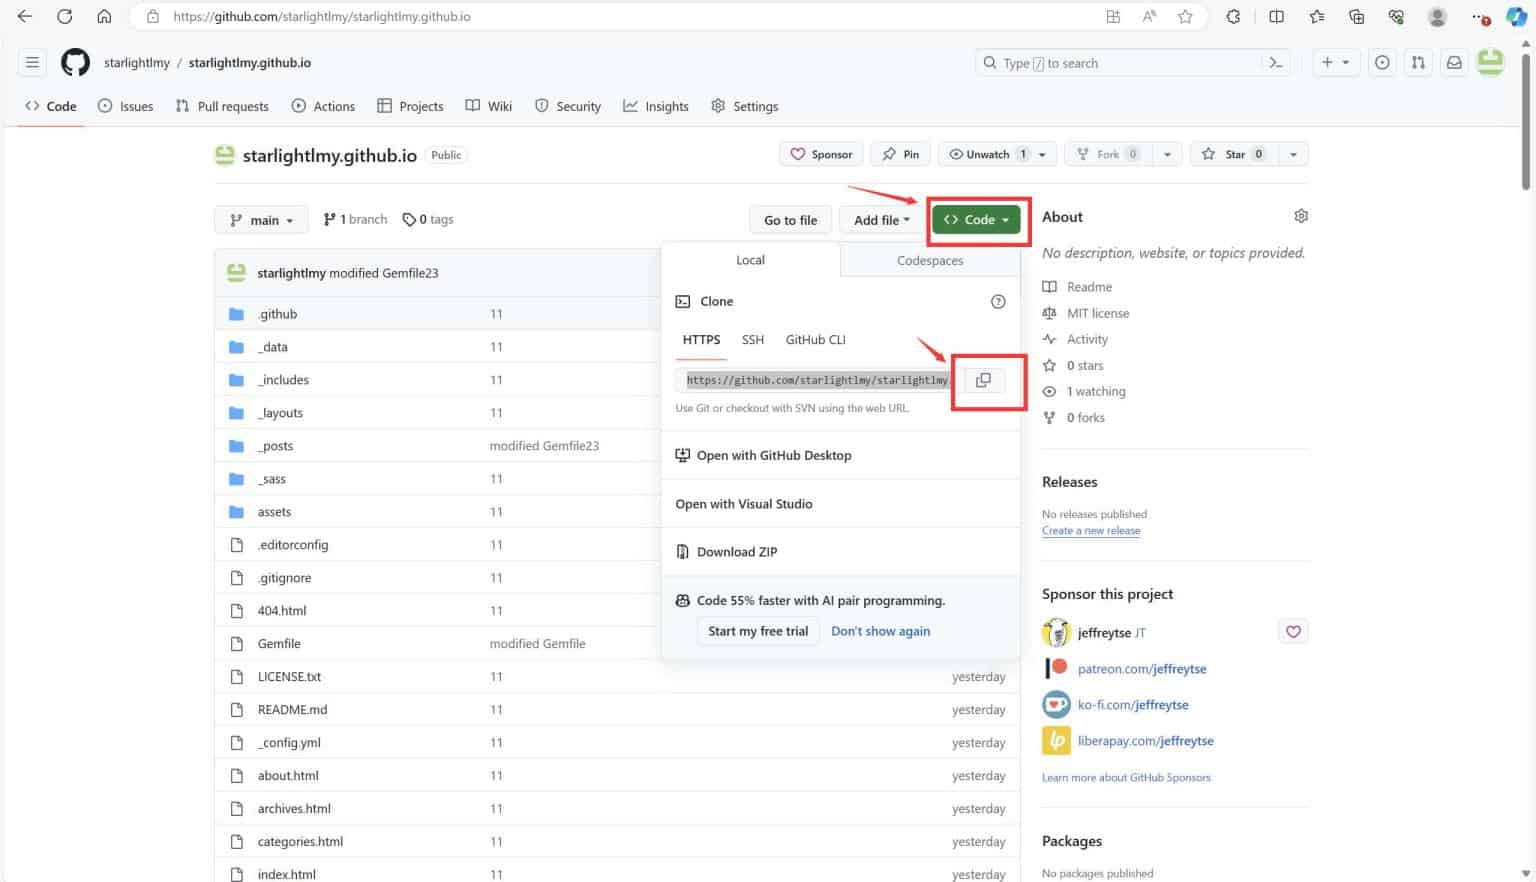Open the .github folder
The image size is (1536, 882).
[277, 314]
